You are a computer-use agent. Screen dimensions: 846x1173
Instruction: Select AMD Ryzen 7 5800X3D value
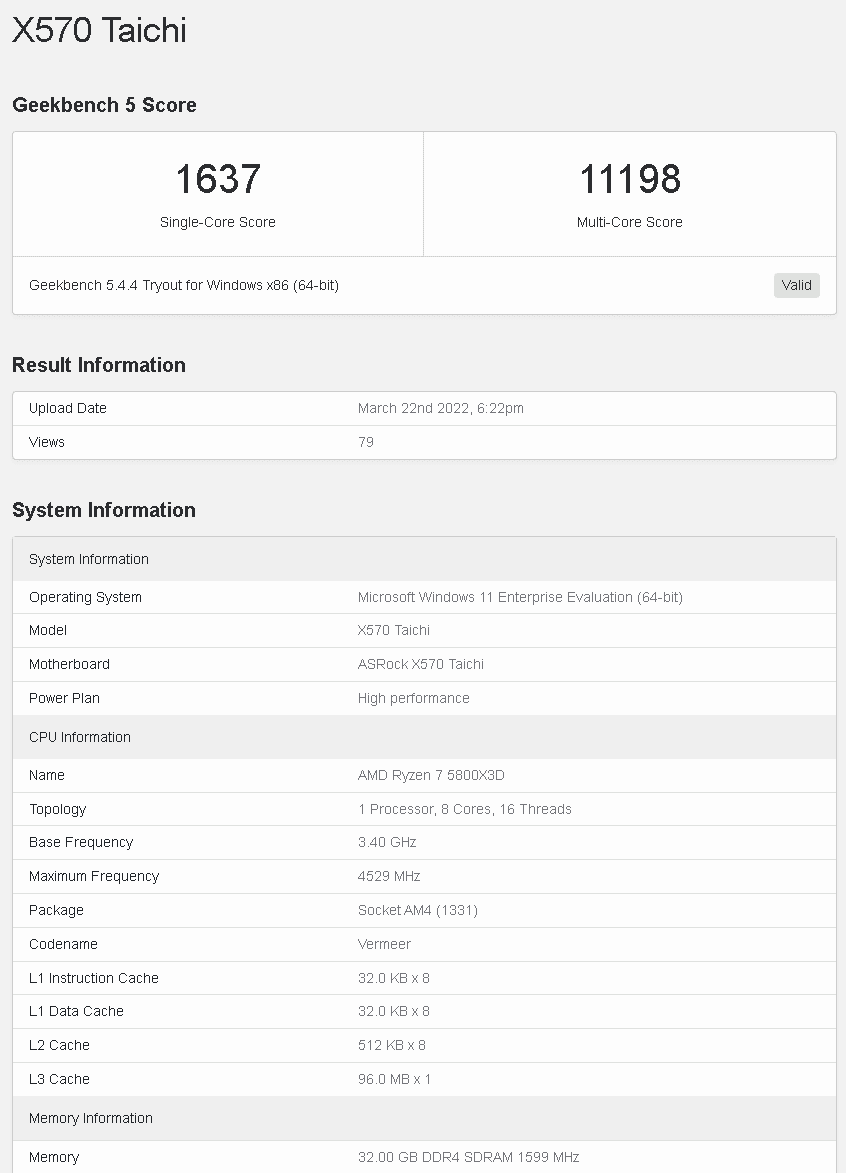pyautogui.click(x=431, y=775)
